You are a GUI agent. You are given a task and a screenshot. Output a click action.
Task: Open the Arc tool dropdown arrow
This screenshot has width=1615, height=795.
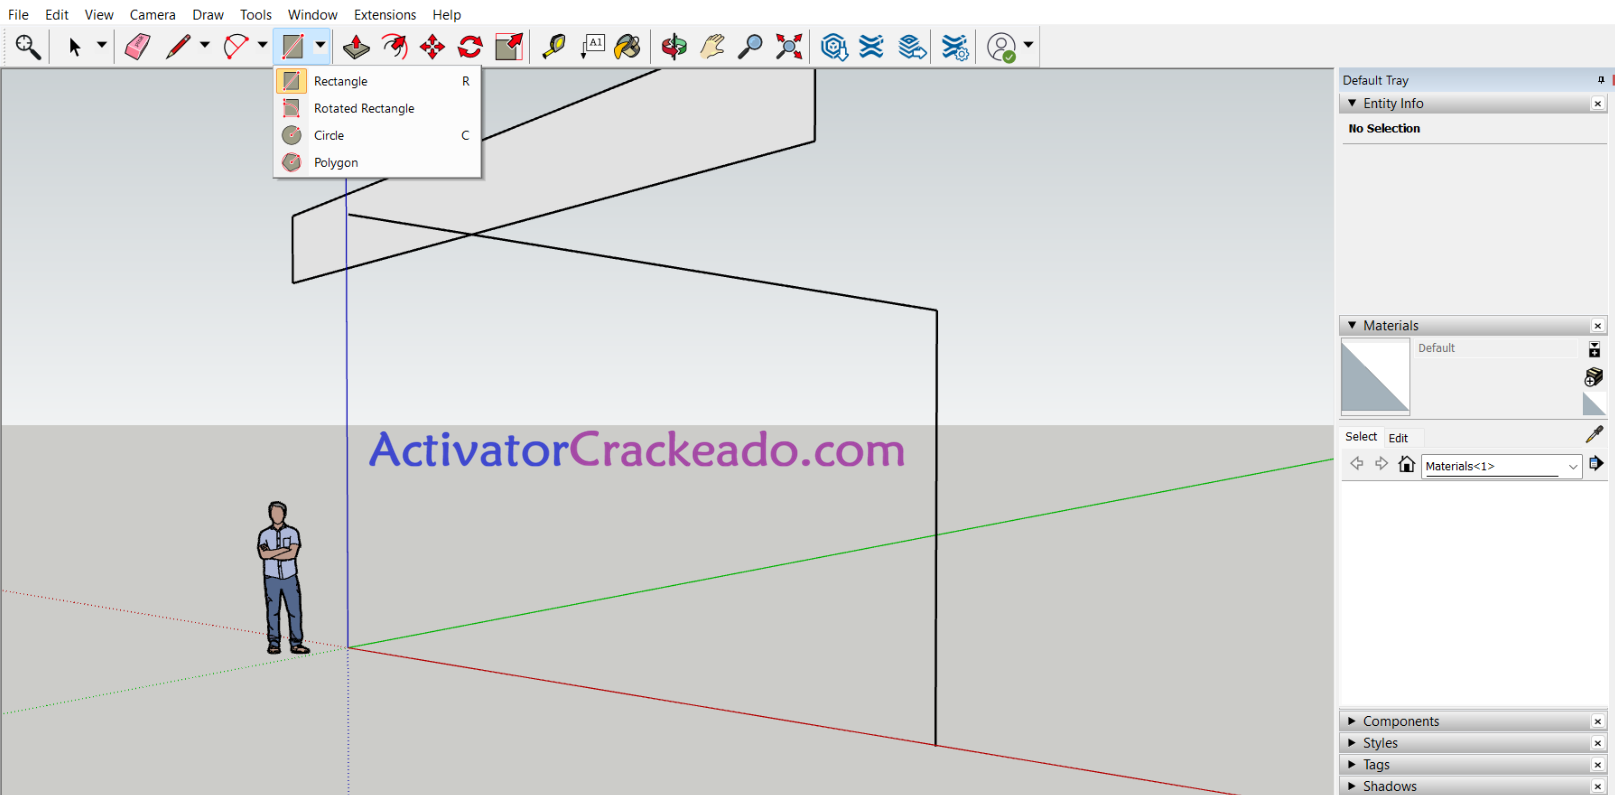[x=262, y=46]
